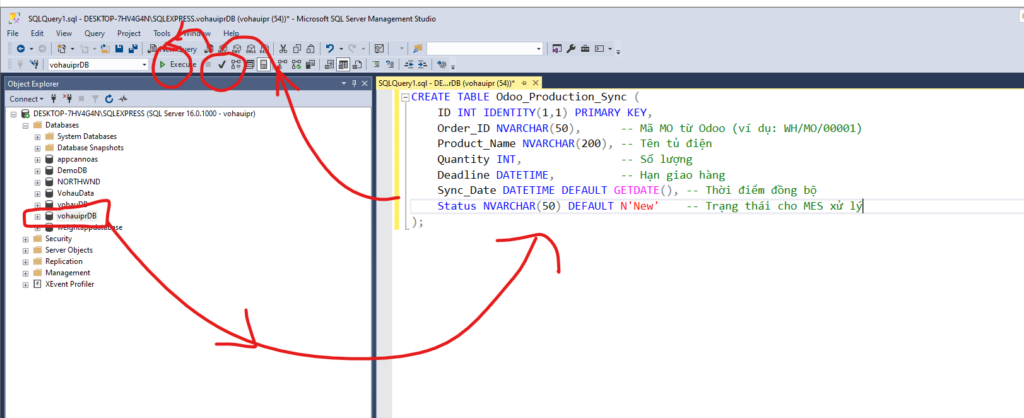
Task: Click the Parse query checkmark icon
Action: 222,64
